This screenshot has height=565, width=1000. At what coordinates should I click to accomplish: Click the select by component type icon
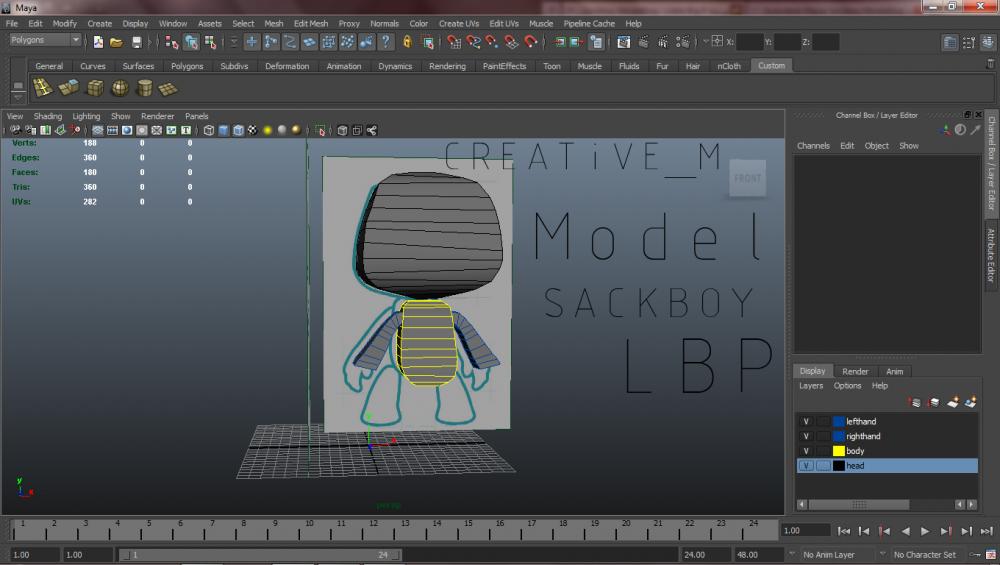pyautogui.click(x=210, y=42)
